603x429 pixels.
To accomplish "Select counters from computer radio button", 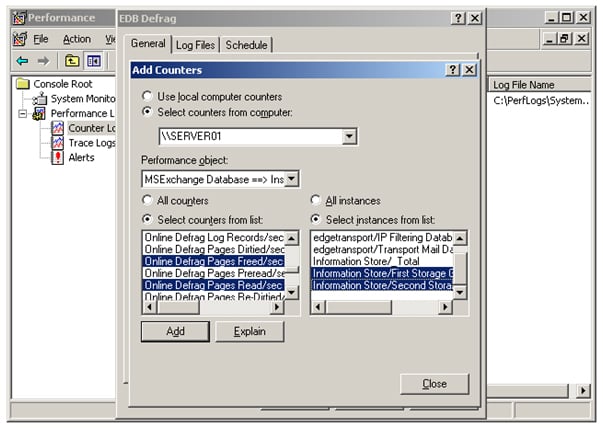I will coord(147,112).
